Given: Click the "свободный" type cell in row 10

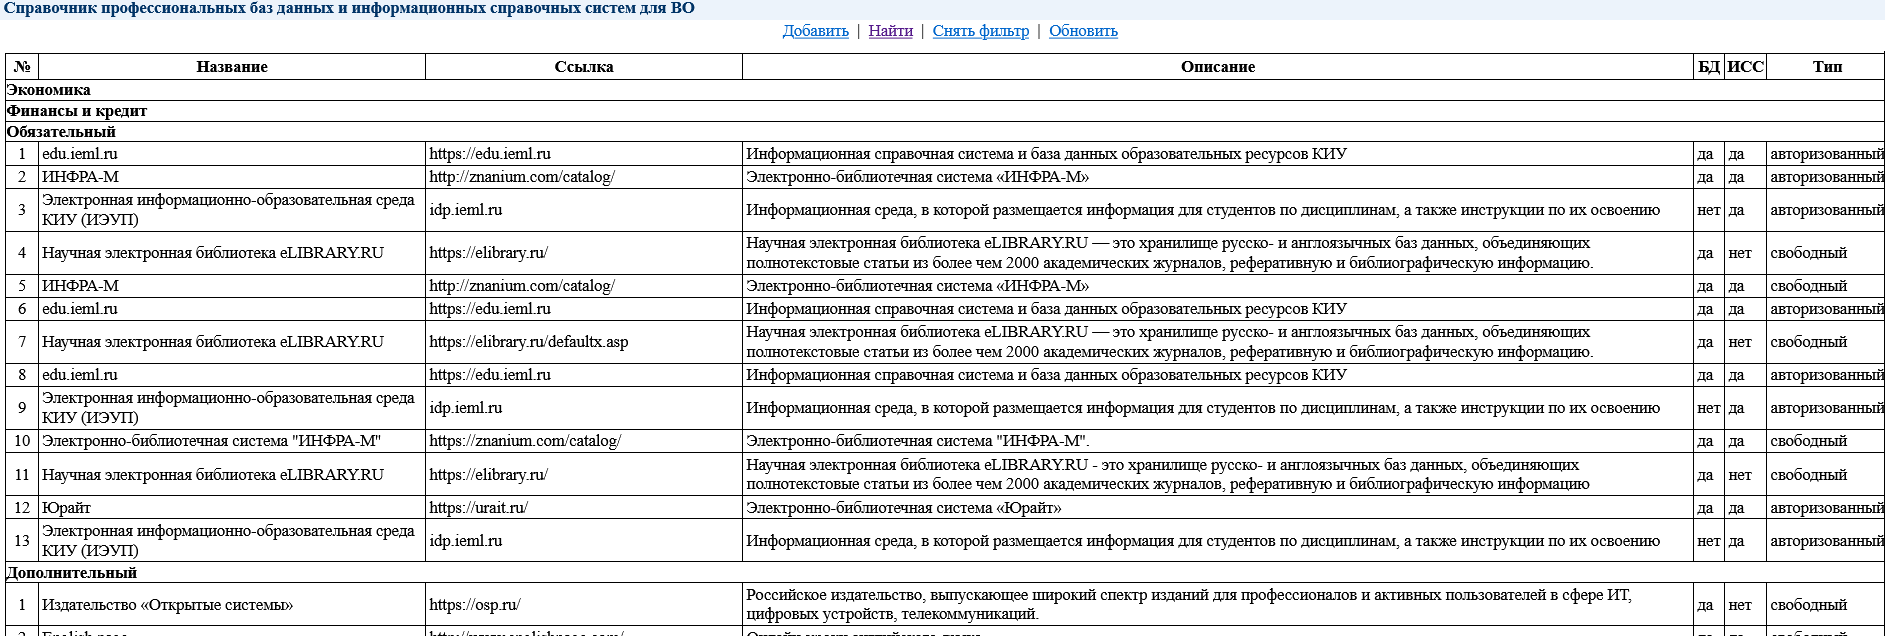Looking at the screenshot, I should [x=1827, y=441].
